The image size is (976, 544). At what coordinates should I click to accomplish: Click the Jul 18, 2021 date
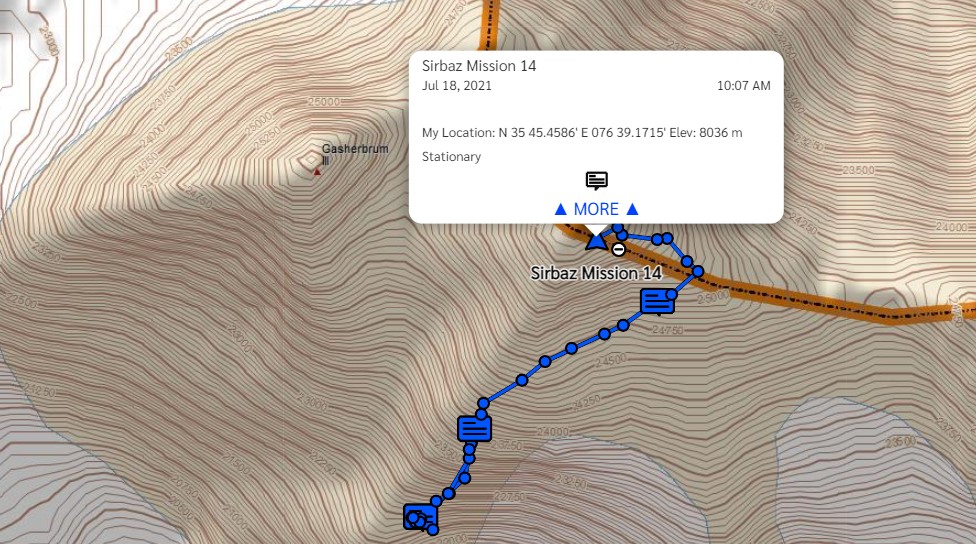tap(456, 86)
